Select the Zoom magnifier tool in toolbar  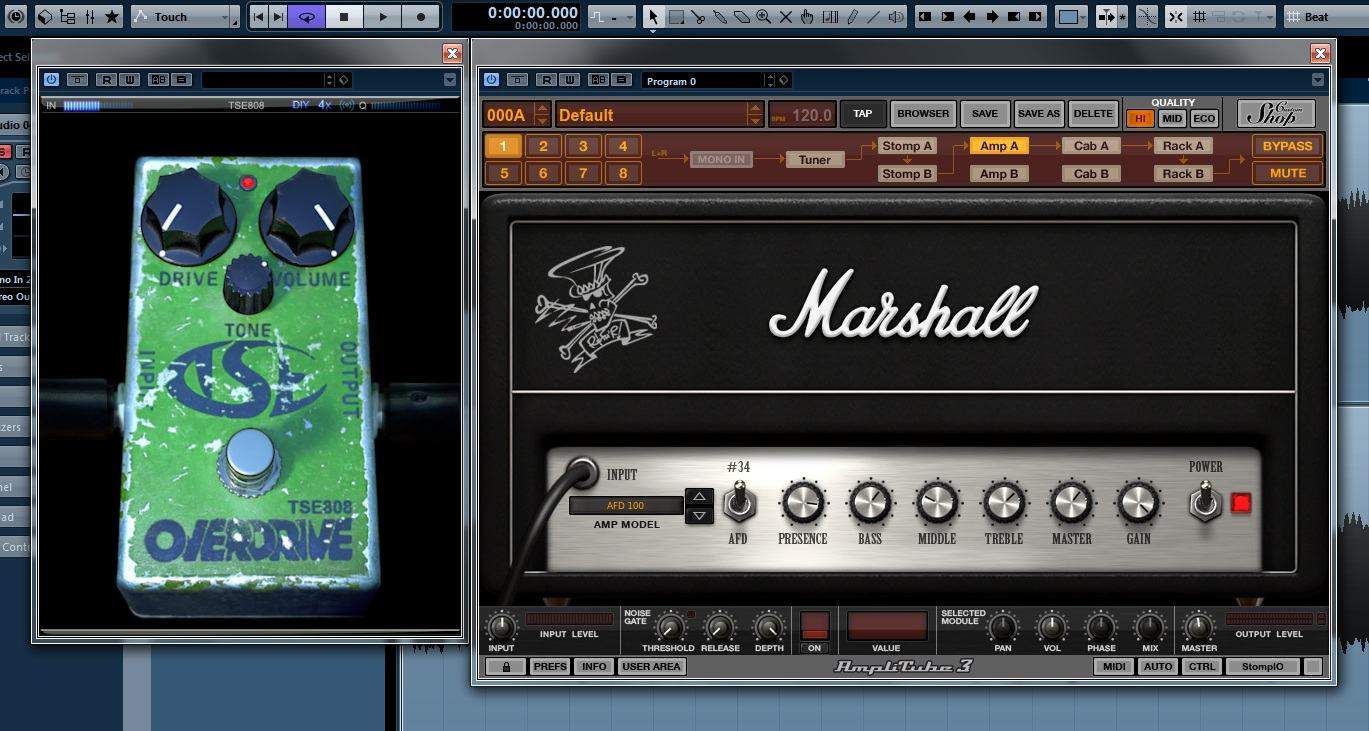pos(763,17)
